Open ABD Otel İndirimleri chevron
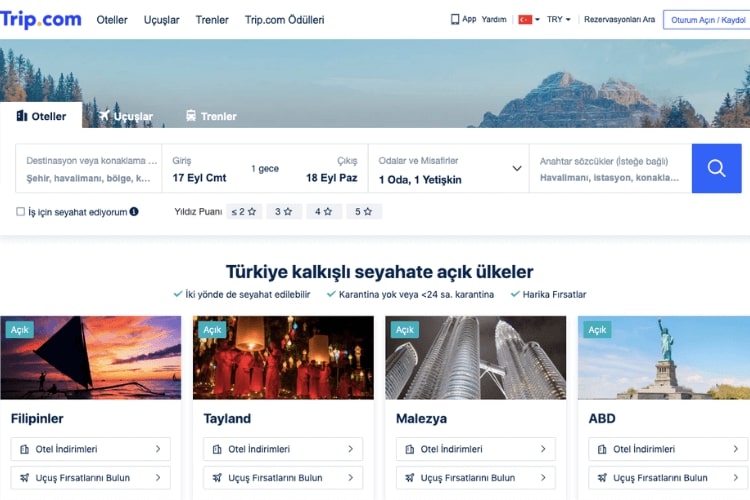This screenshot has width=750, height=500. tap(736, 449)
